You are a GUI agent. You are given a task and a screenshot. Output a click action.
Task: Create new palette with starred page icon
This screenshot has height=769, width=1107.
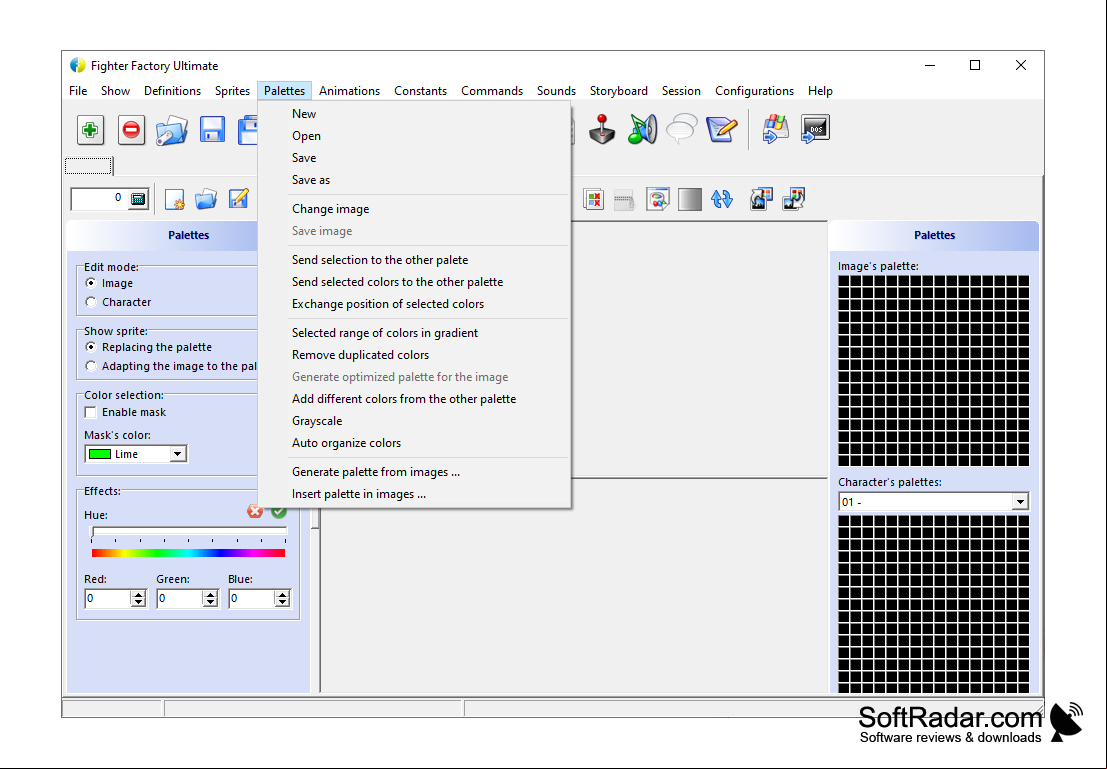point(174,200)
